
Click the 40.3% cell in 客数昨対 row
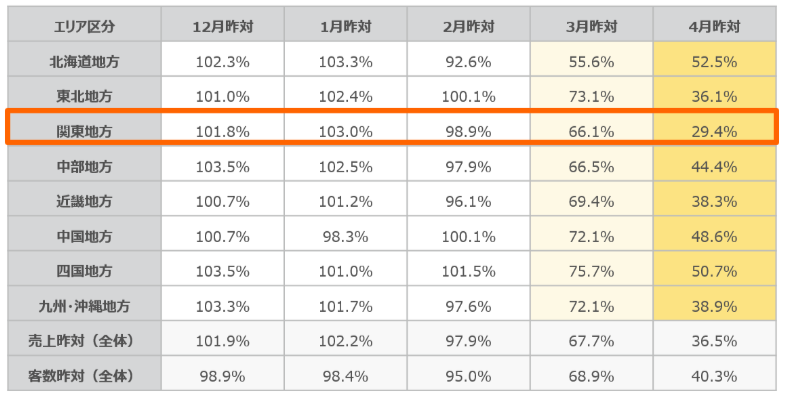pyautogui.click(x=714, y=373)
